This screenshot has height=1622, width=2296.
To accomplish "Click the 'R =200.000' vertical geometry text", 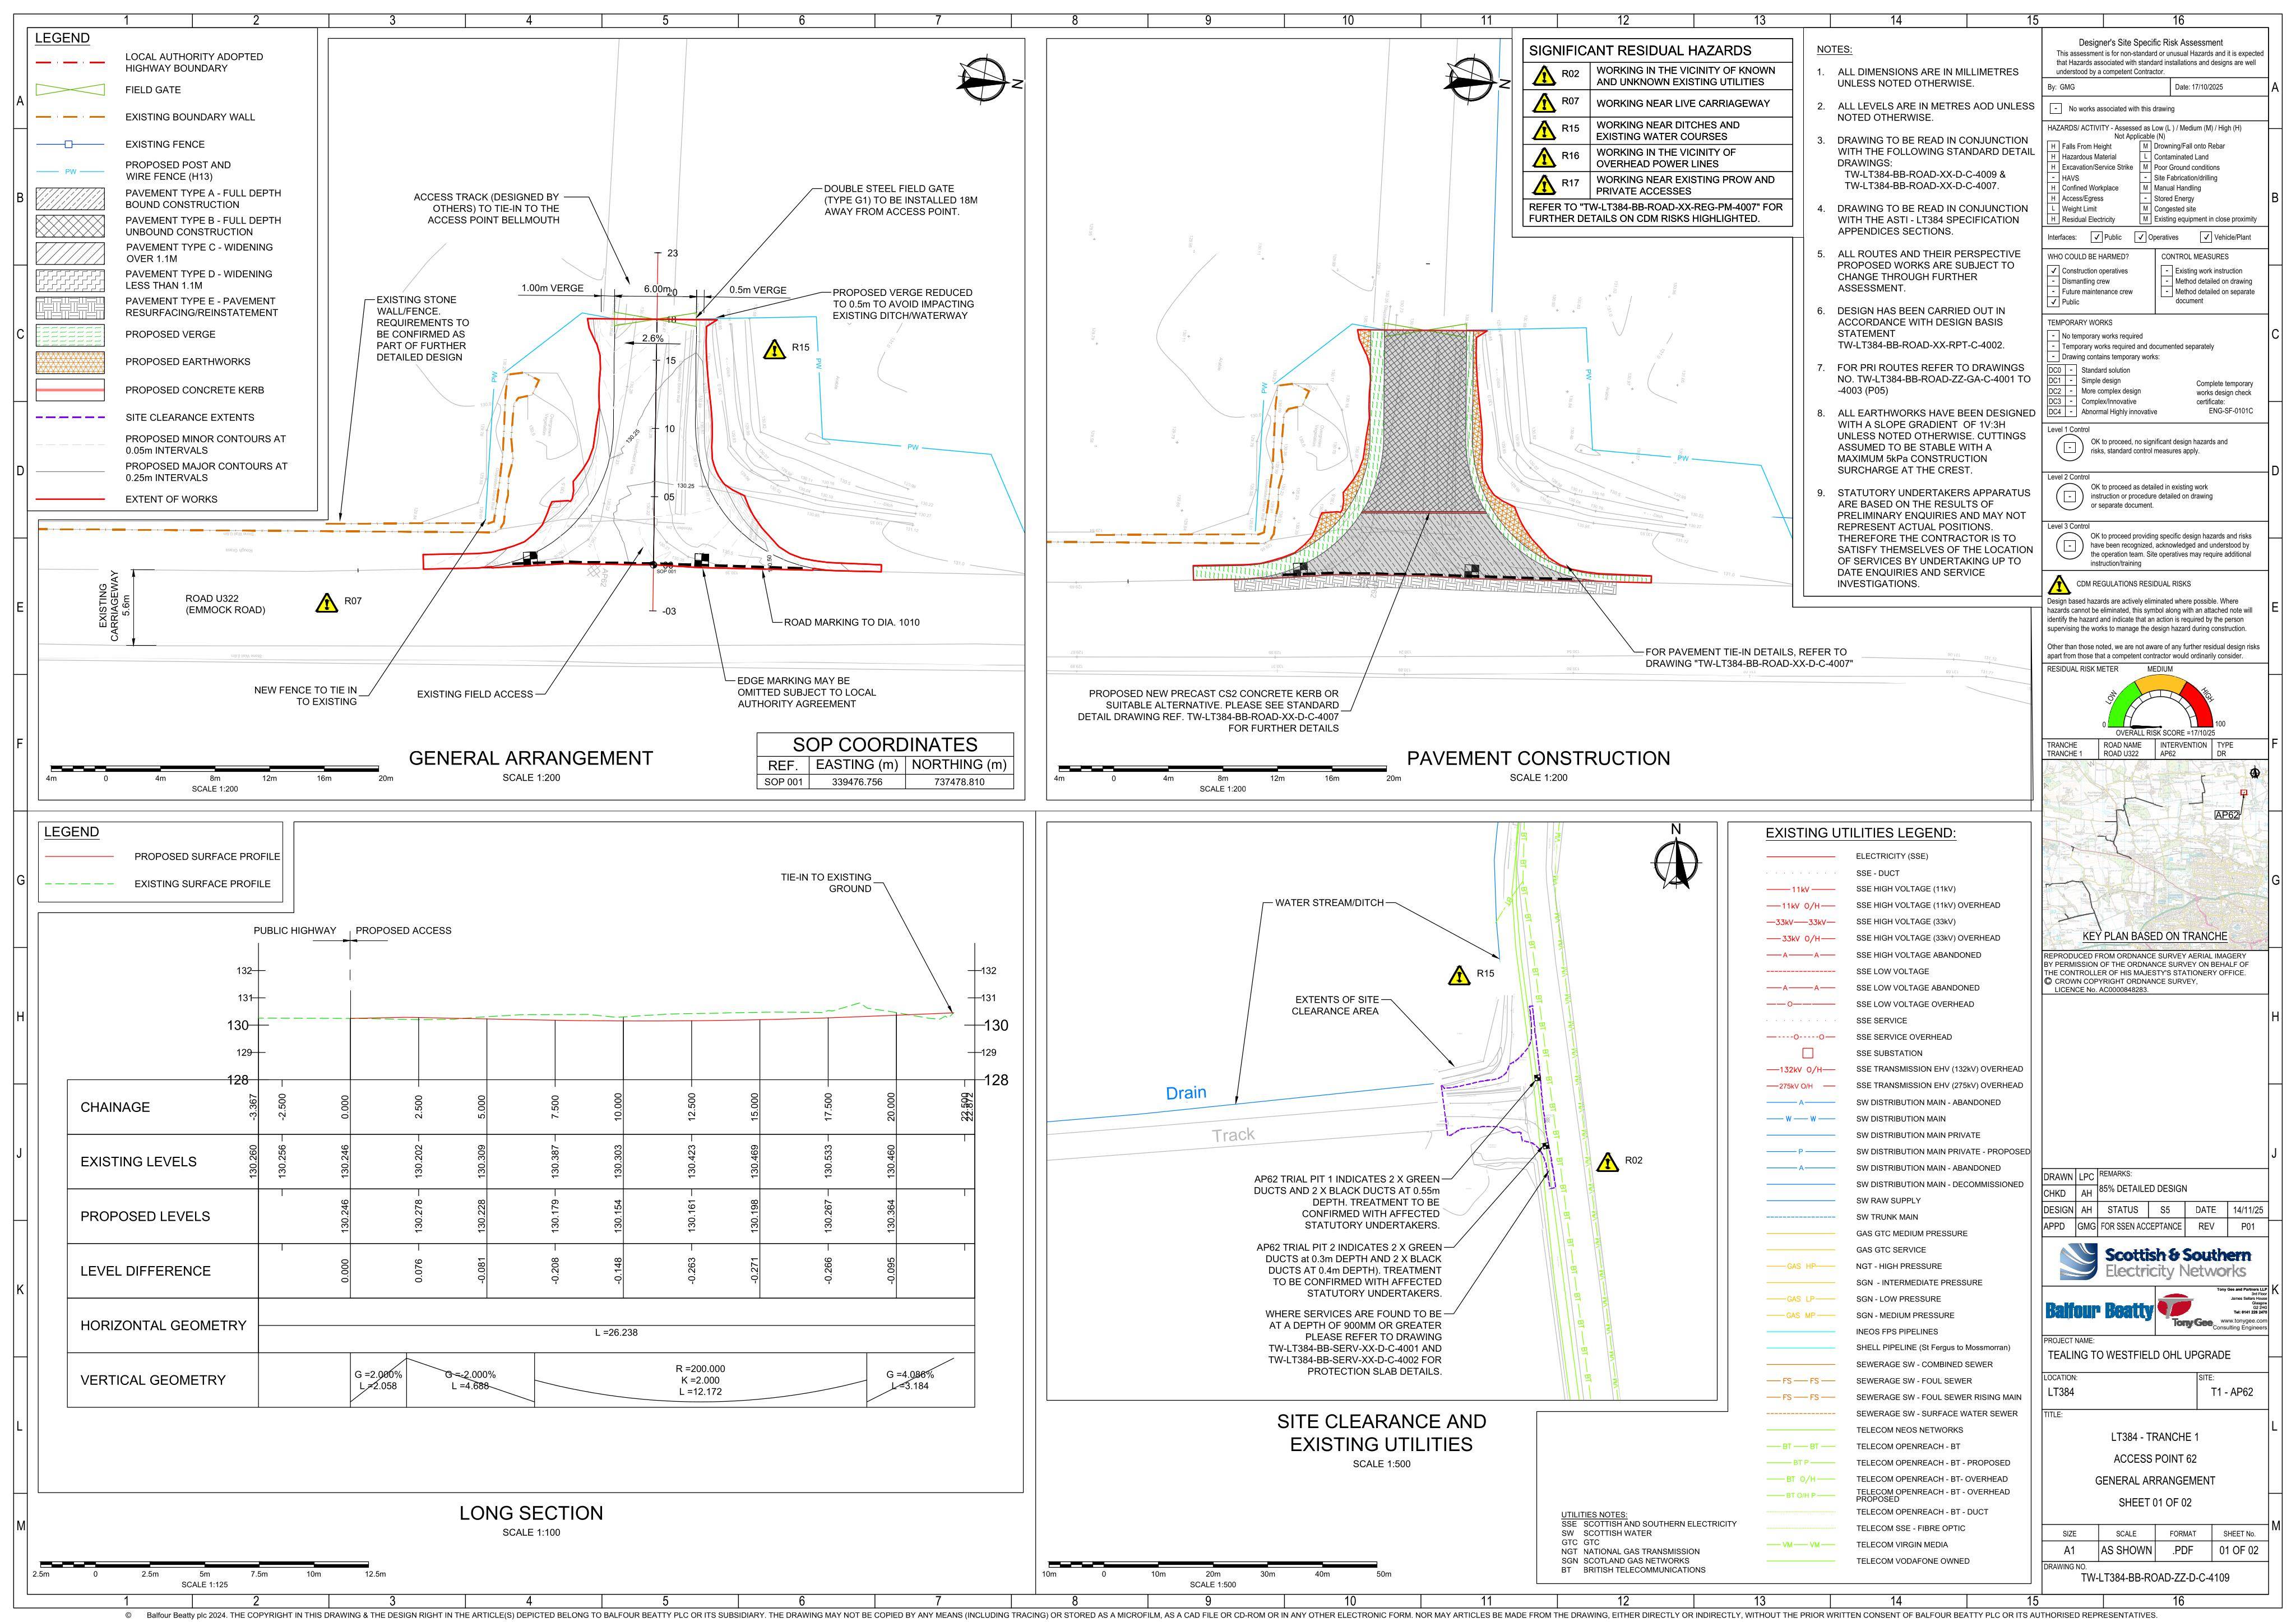I will pos(700,1369).
